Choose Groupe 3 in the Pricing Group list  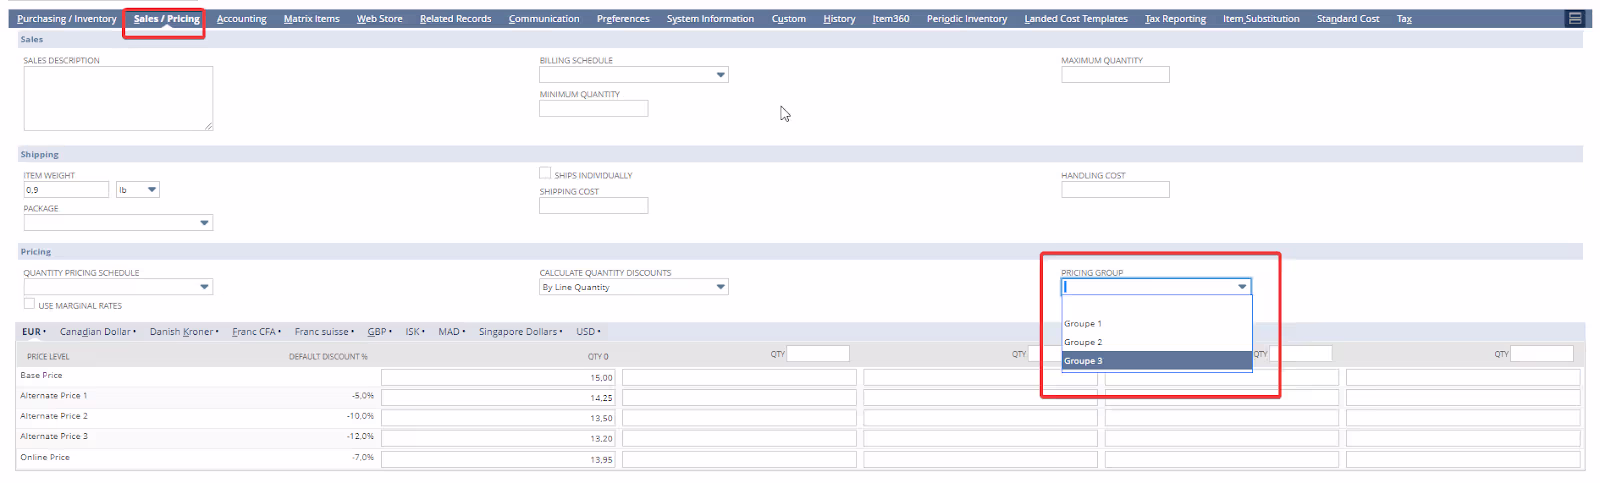pos(1156,361)
